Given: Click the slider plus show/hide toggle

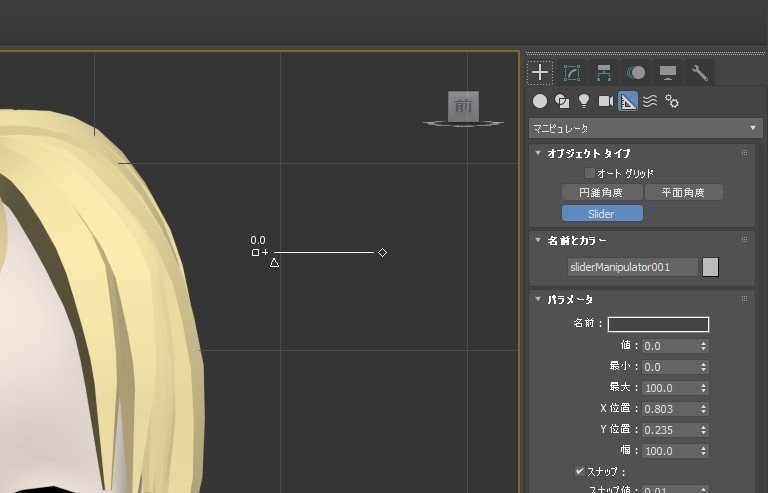Looking at the screenshot, I should [x=265, y=253].
